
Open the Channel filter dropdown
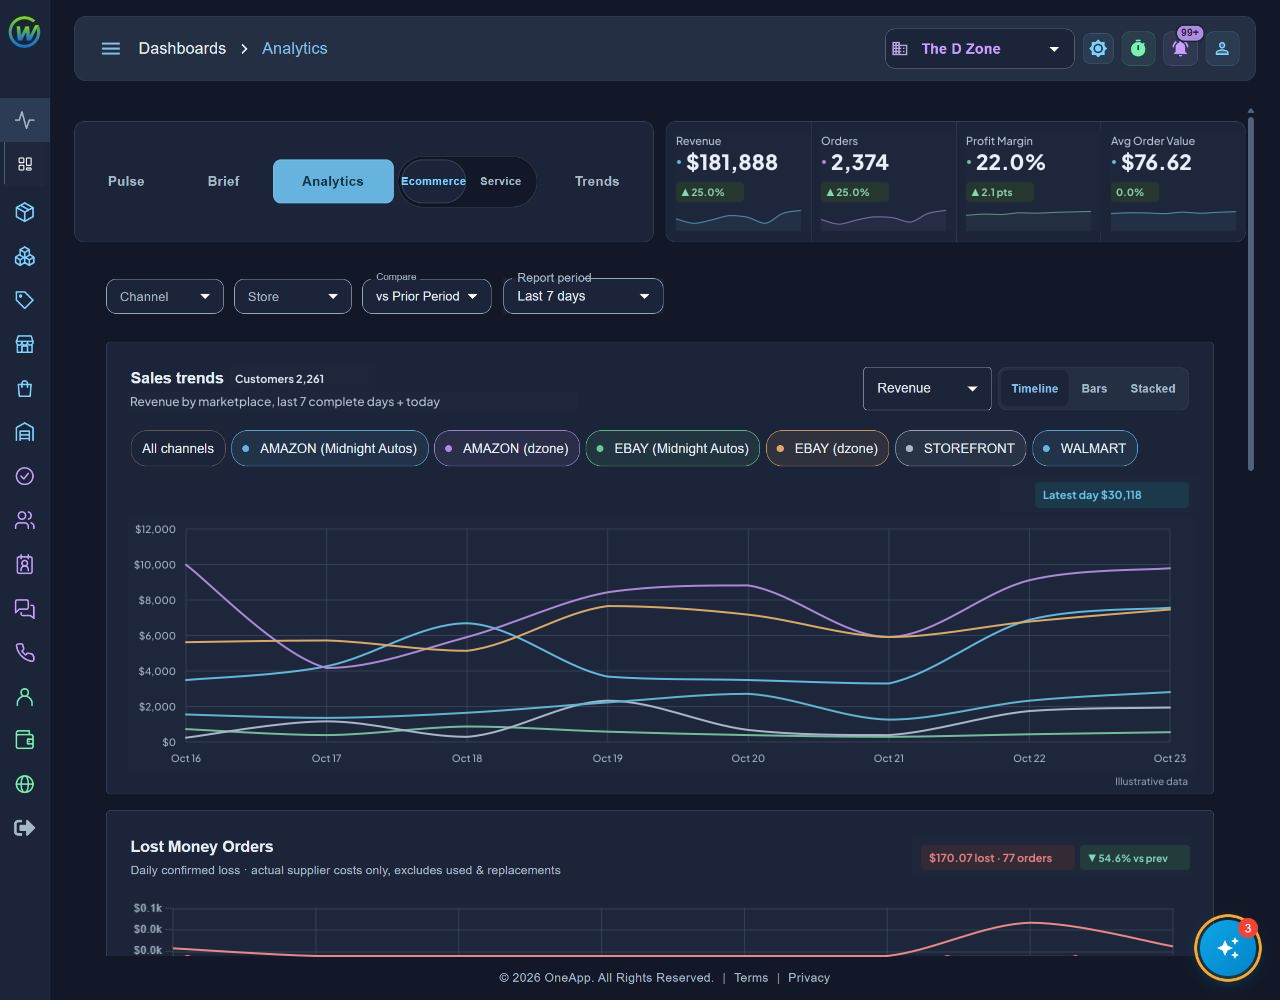click(x=165, y=296)
